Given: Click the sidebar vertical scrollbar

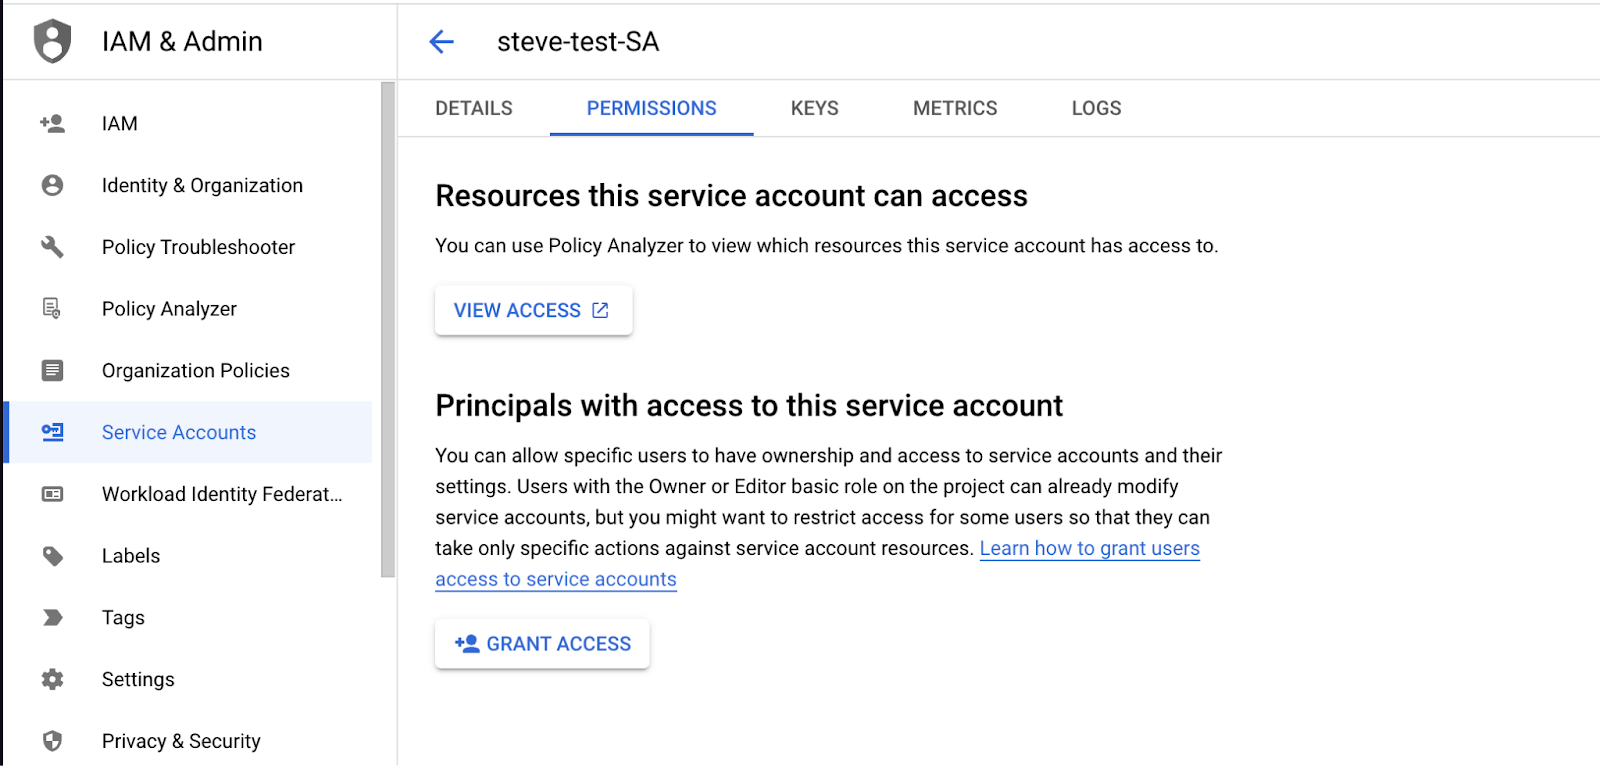Looking at the screenshot, I should 388,330.
